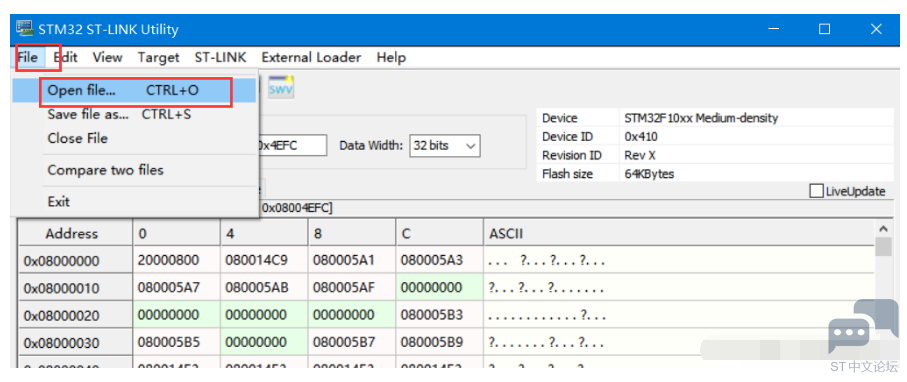Click the Address column header

(75, 233)
